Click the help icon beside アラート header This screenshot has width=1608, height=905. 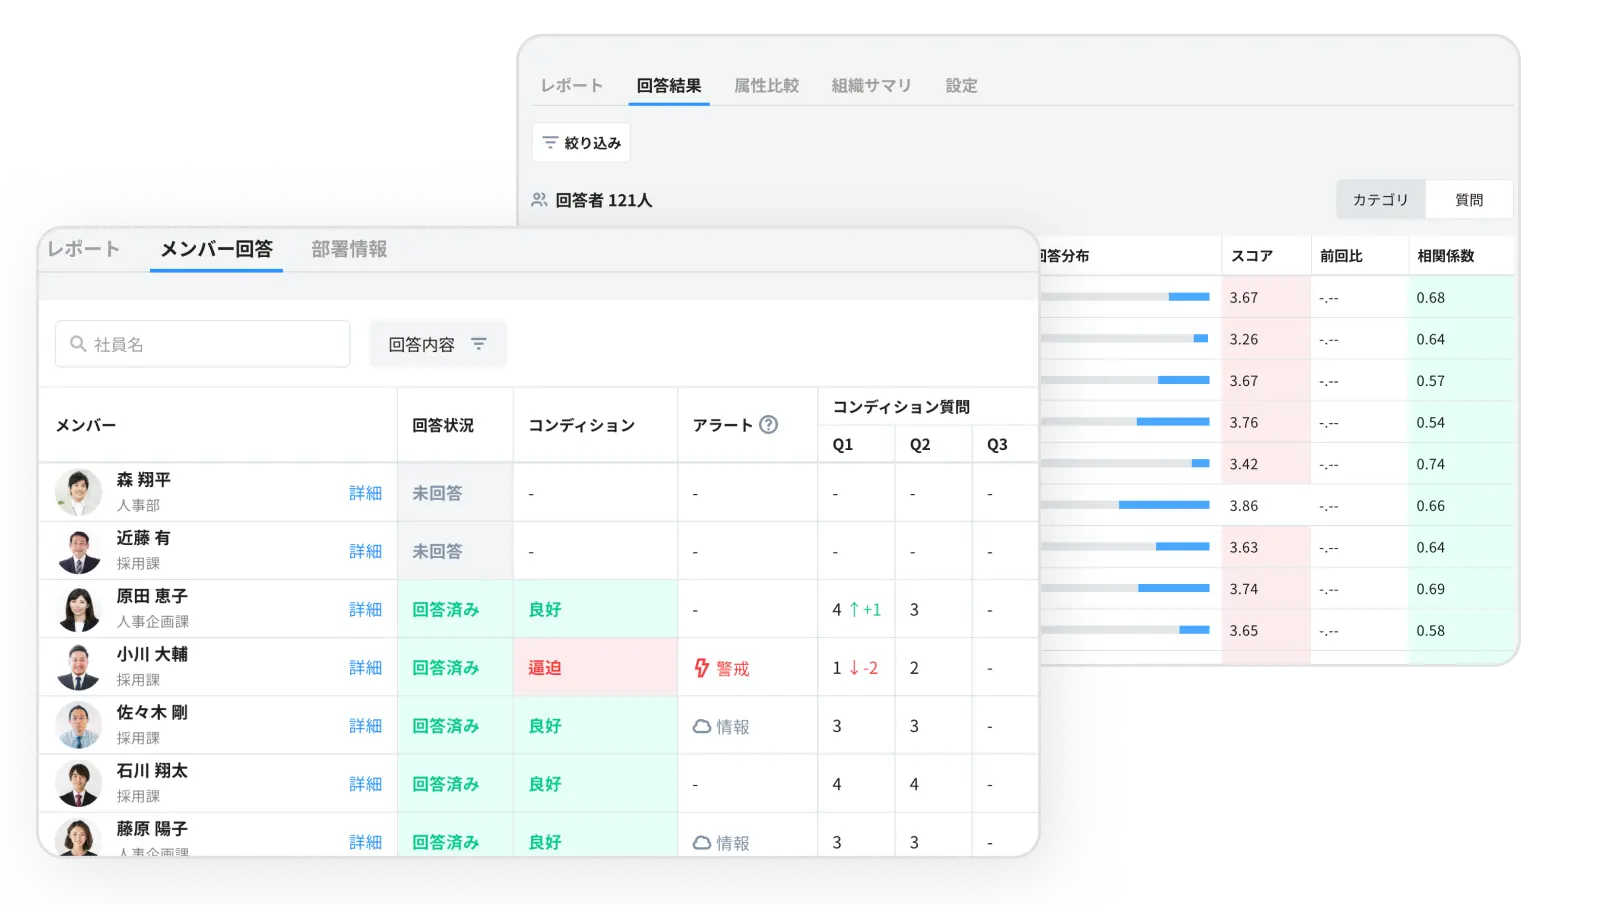click(768, 425)
